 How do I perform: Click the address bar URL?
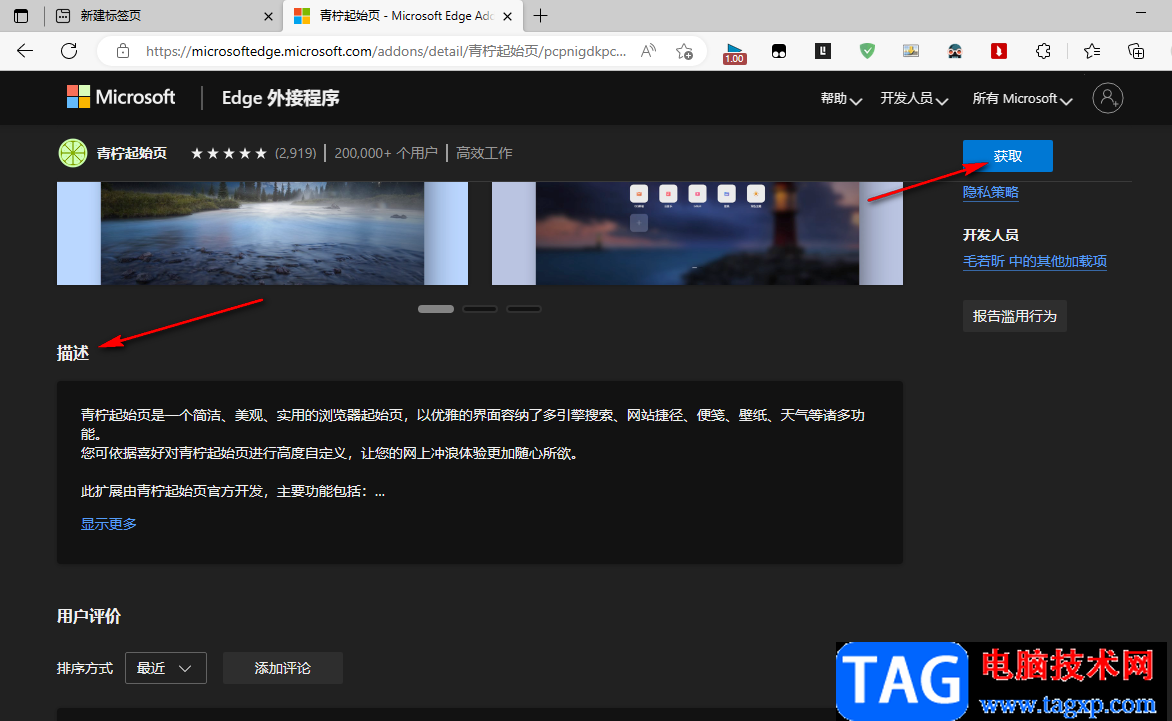[x=386, y=51]
